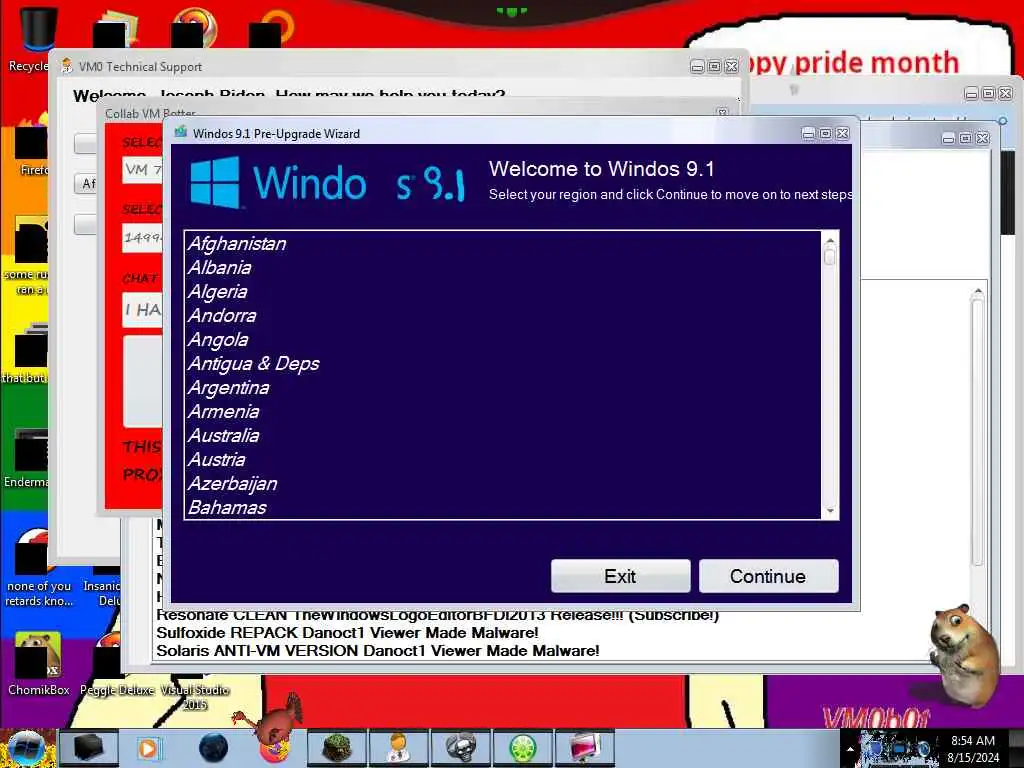Click the region list scrollbar up arrow
Image resolution: width=1024 pixels, height=768 pixels.
click(x=830, y=240)
